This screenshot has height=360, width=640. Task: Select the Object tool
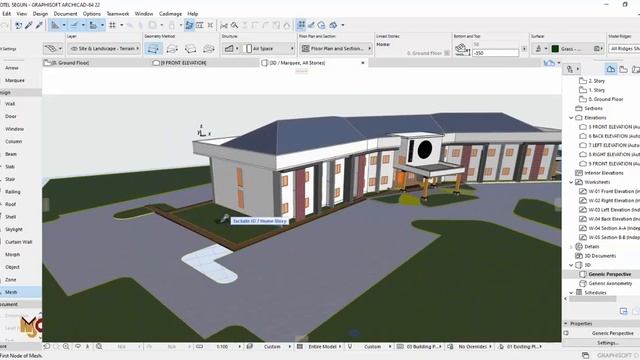click(12, 267)
